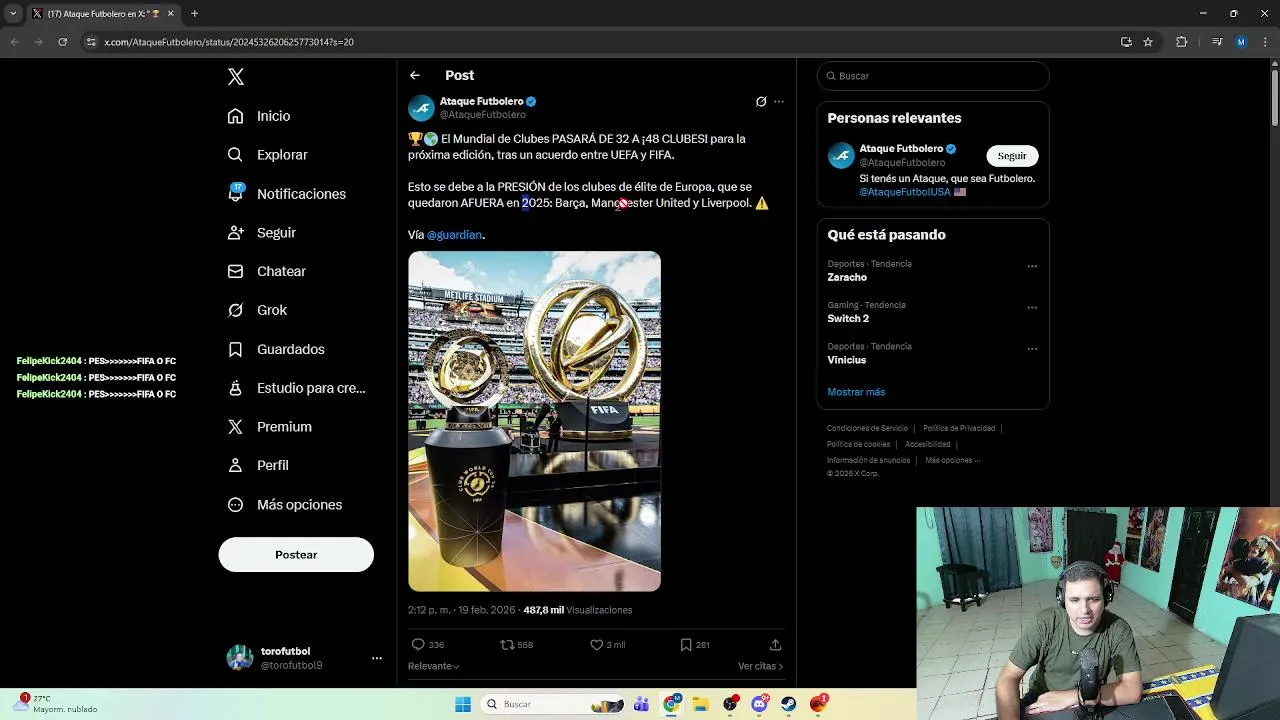Expand the Relevante sort dropdown

click(x=434, y=666)
